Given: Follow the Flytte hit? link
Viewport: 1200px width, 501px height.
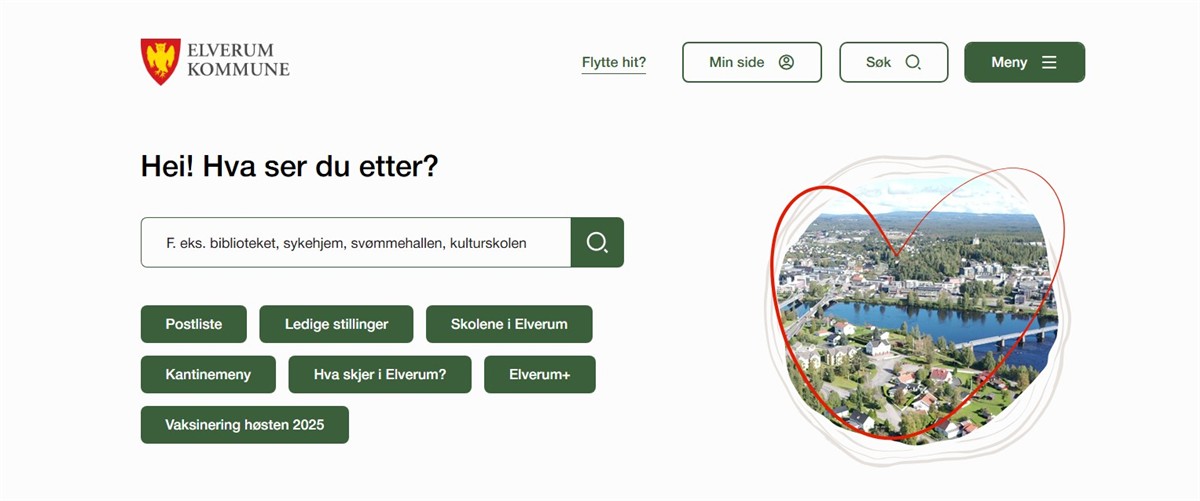Looking at the screenshot, I should pyautogui.click(x=614, y=62).
